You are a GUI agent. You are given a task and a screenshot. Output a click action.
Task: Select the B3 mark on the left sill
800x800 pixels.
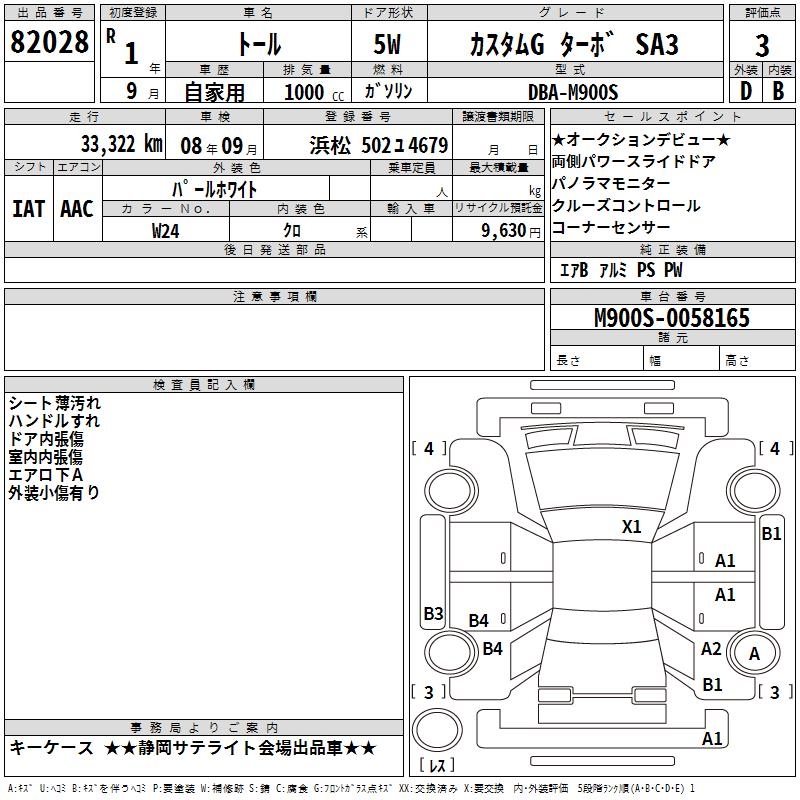pyautogui.click(x=433, y=613)
